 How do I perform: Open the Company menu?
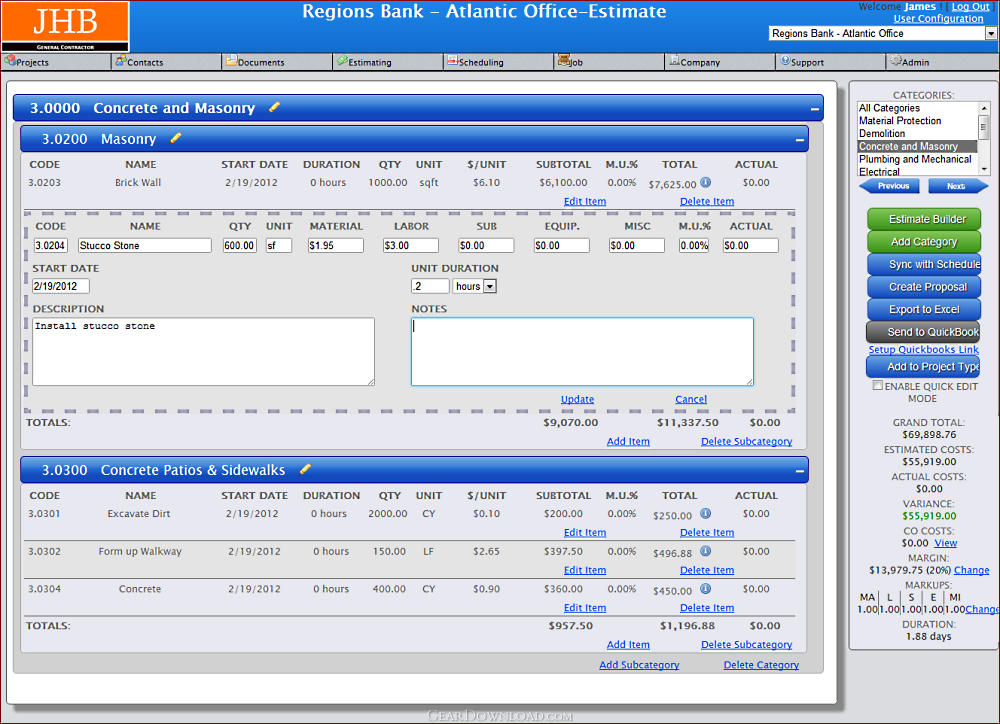click(x=720, y=62)
